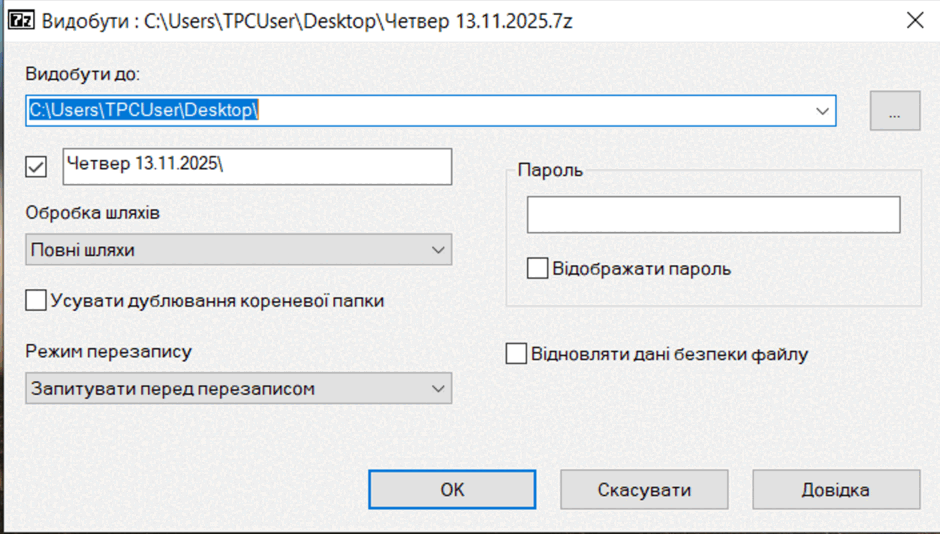940x534 pixels.
Task: Click the Режим перезапису label
Action: [x=109, y=351]
